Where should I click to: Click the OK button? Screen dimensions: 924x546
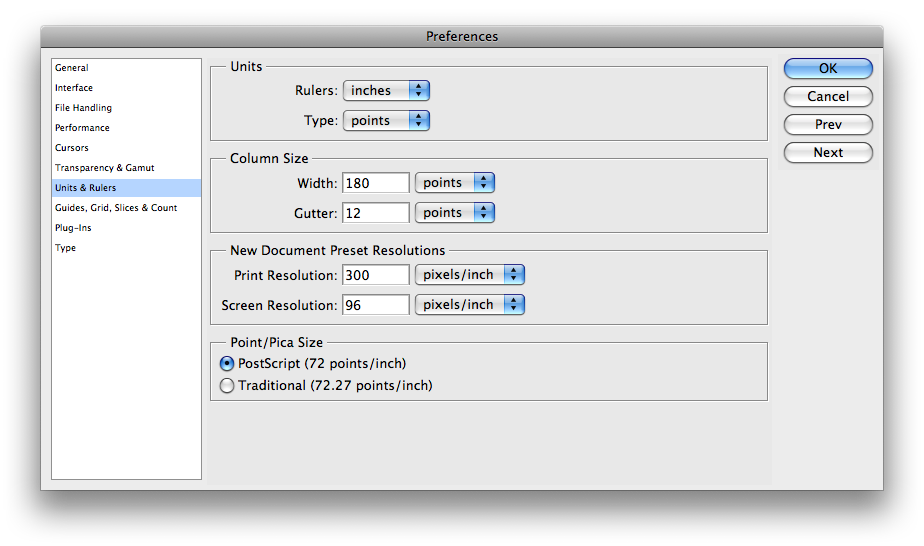[x=828, y=68]
